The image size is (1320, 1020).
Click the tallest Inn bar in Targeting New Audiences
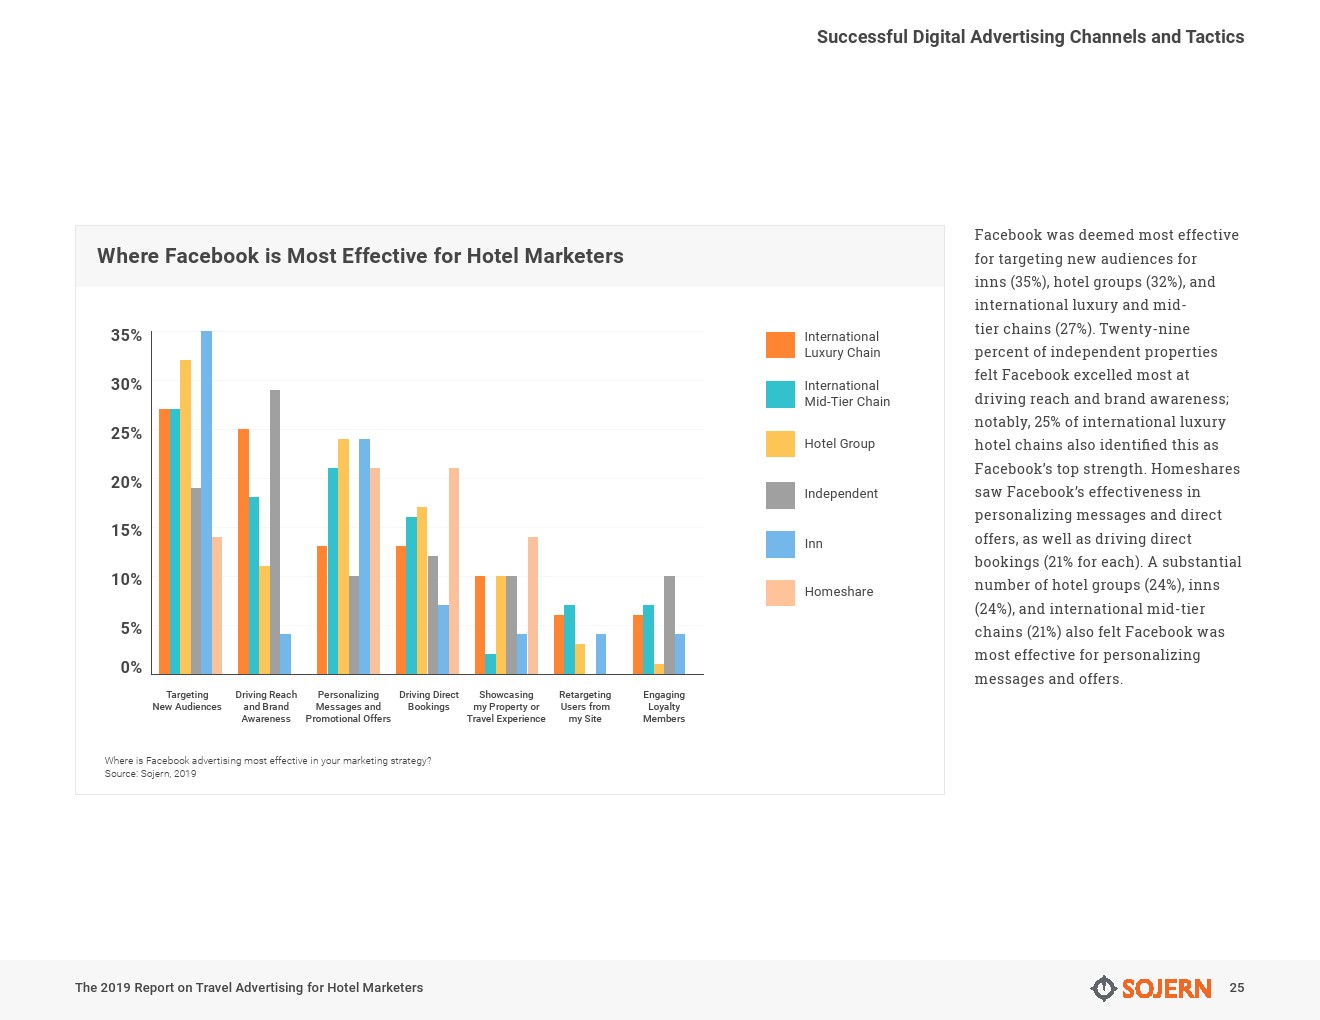pyautogui.click(x=206, y=500)
